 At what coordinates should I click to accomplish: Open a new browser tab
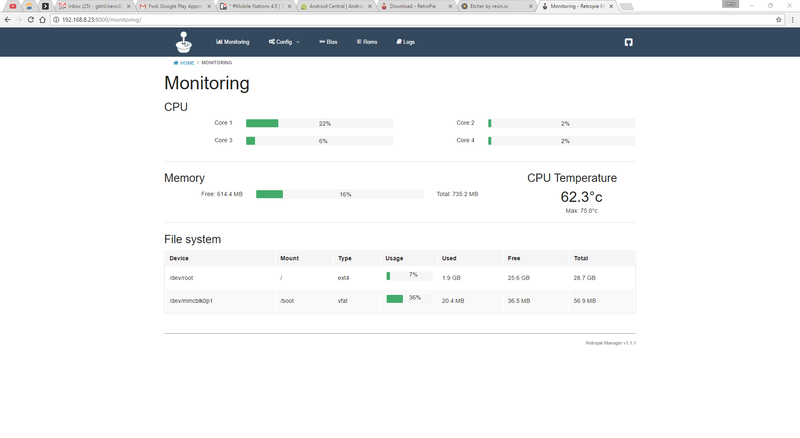point(627,7)
